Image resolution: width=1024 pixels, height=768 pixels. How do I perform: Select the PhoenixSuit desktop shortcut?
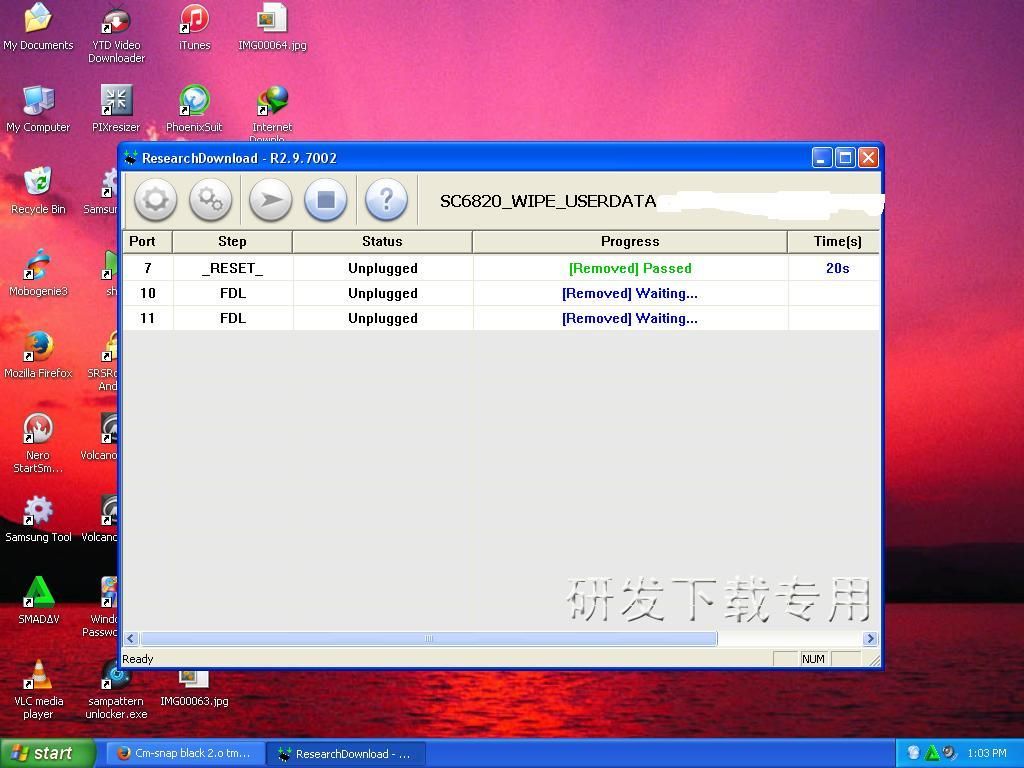194,103
